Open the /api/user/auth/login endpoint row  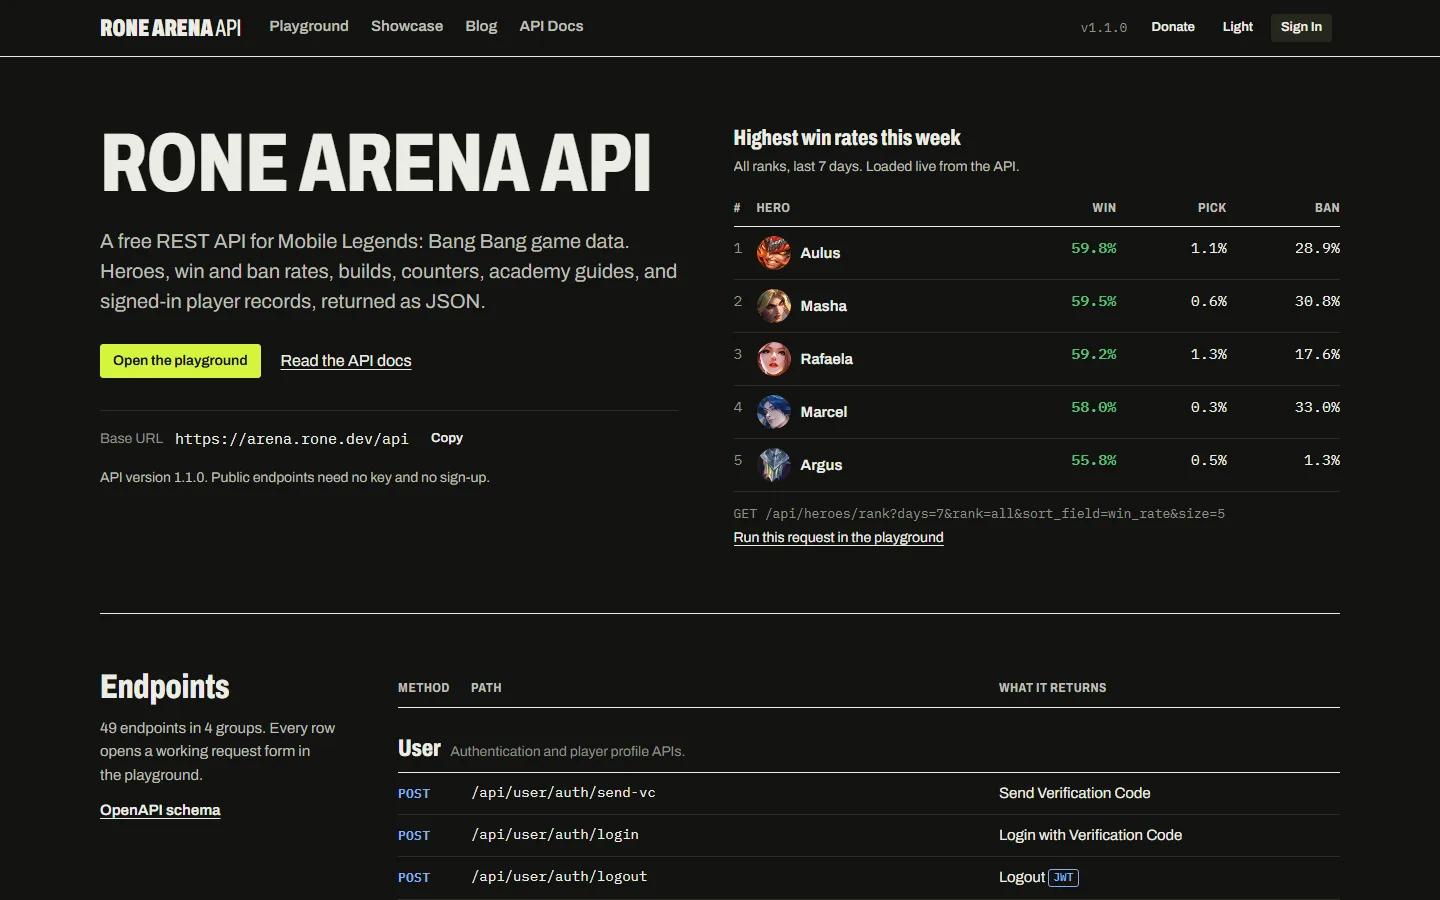(x=869, y=835)
